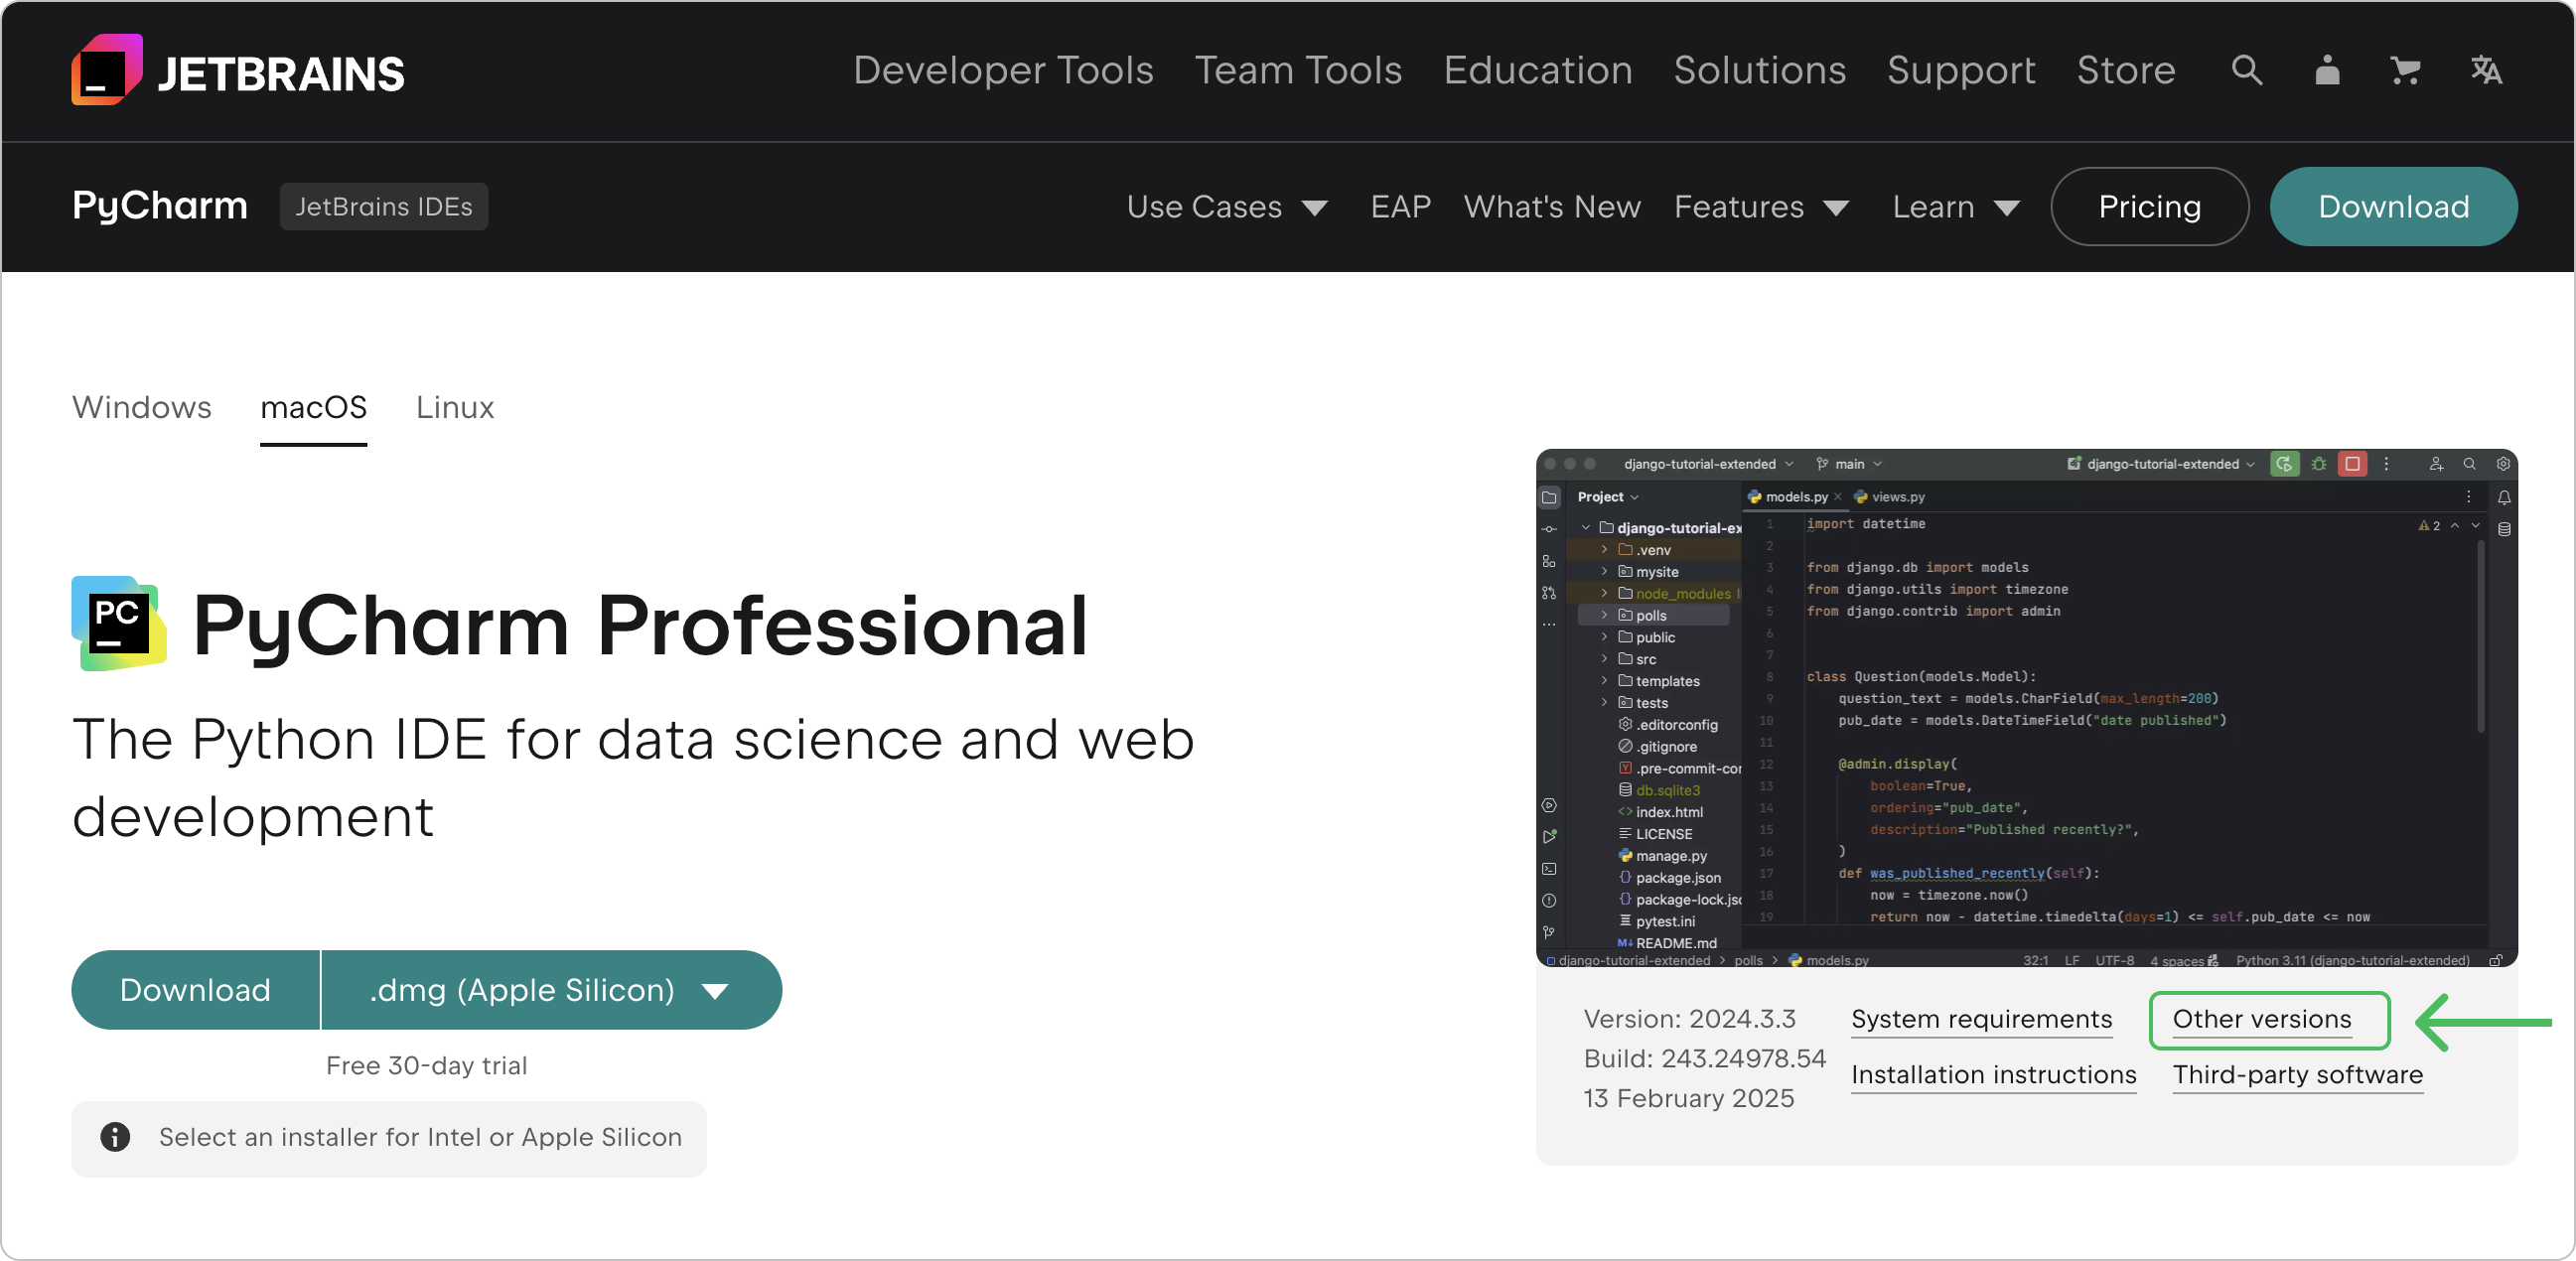Click the JetBrains logo icon
The width and height of the screenshot is (2576, 1261).
pyautogui.click(x=106, y=70)
